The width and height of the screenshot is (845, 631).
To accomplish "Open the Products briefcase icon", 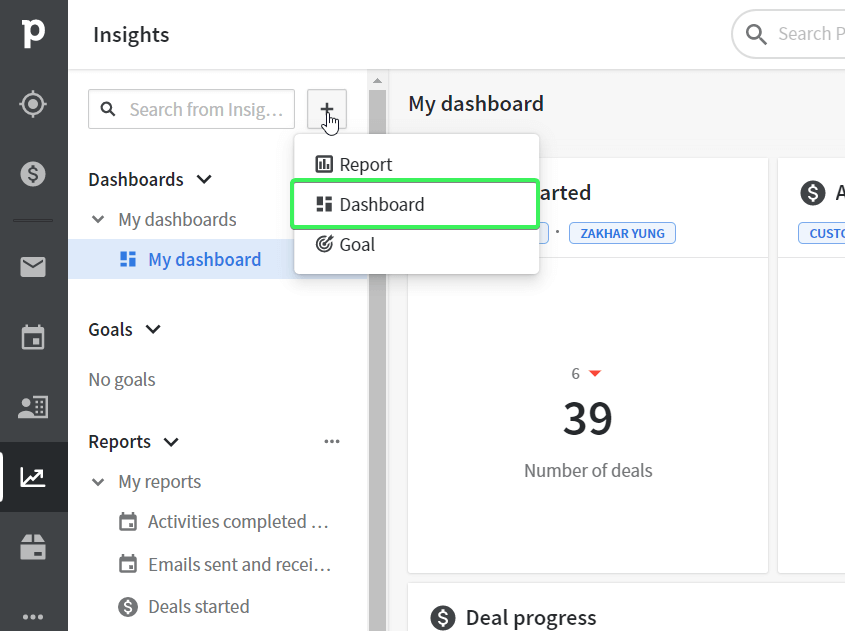I will (x=33, y=547).
